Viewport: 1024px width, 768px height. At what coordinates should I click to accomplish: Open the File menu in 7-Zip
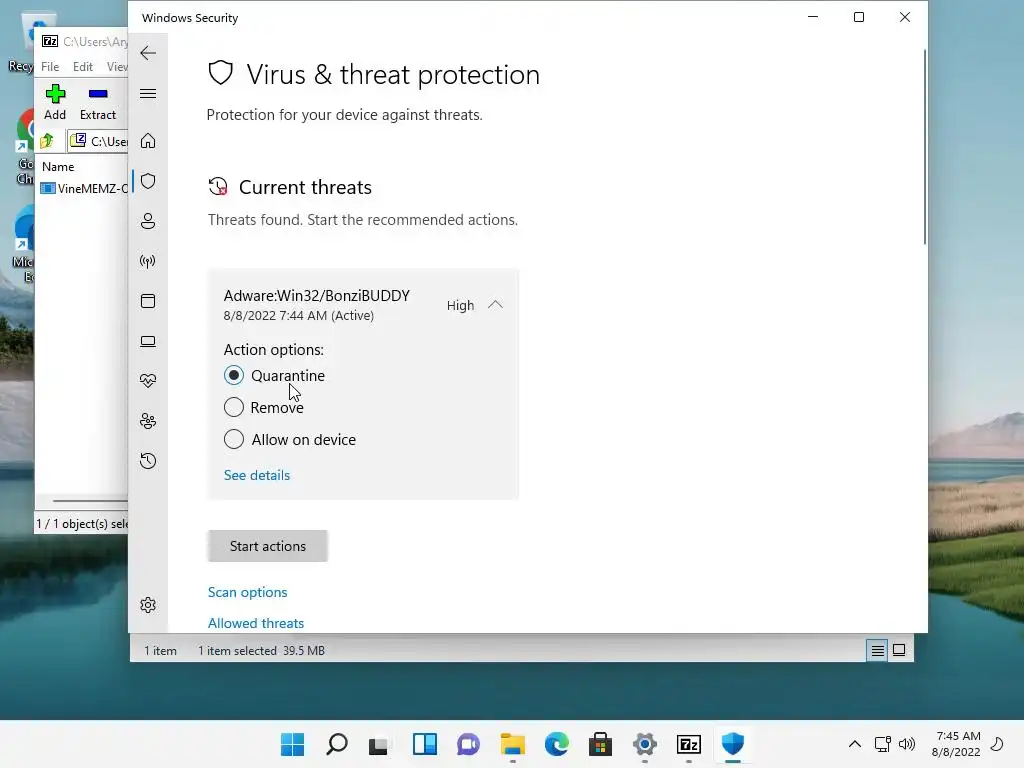pyautogui.click(x=50, y=67)
